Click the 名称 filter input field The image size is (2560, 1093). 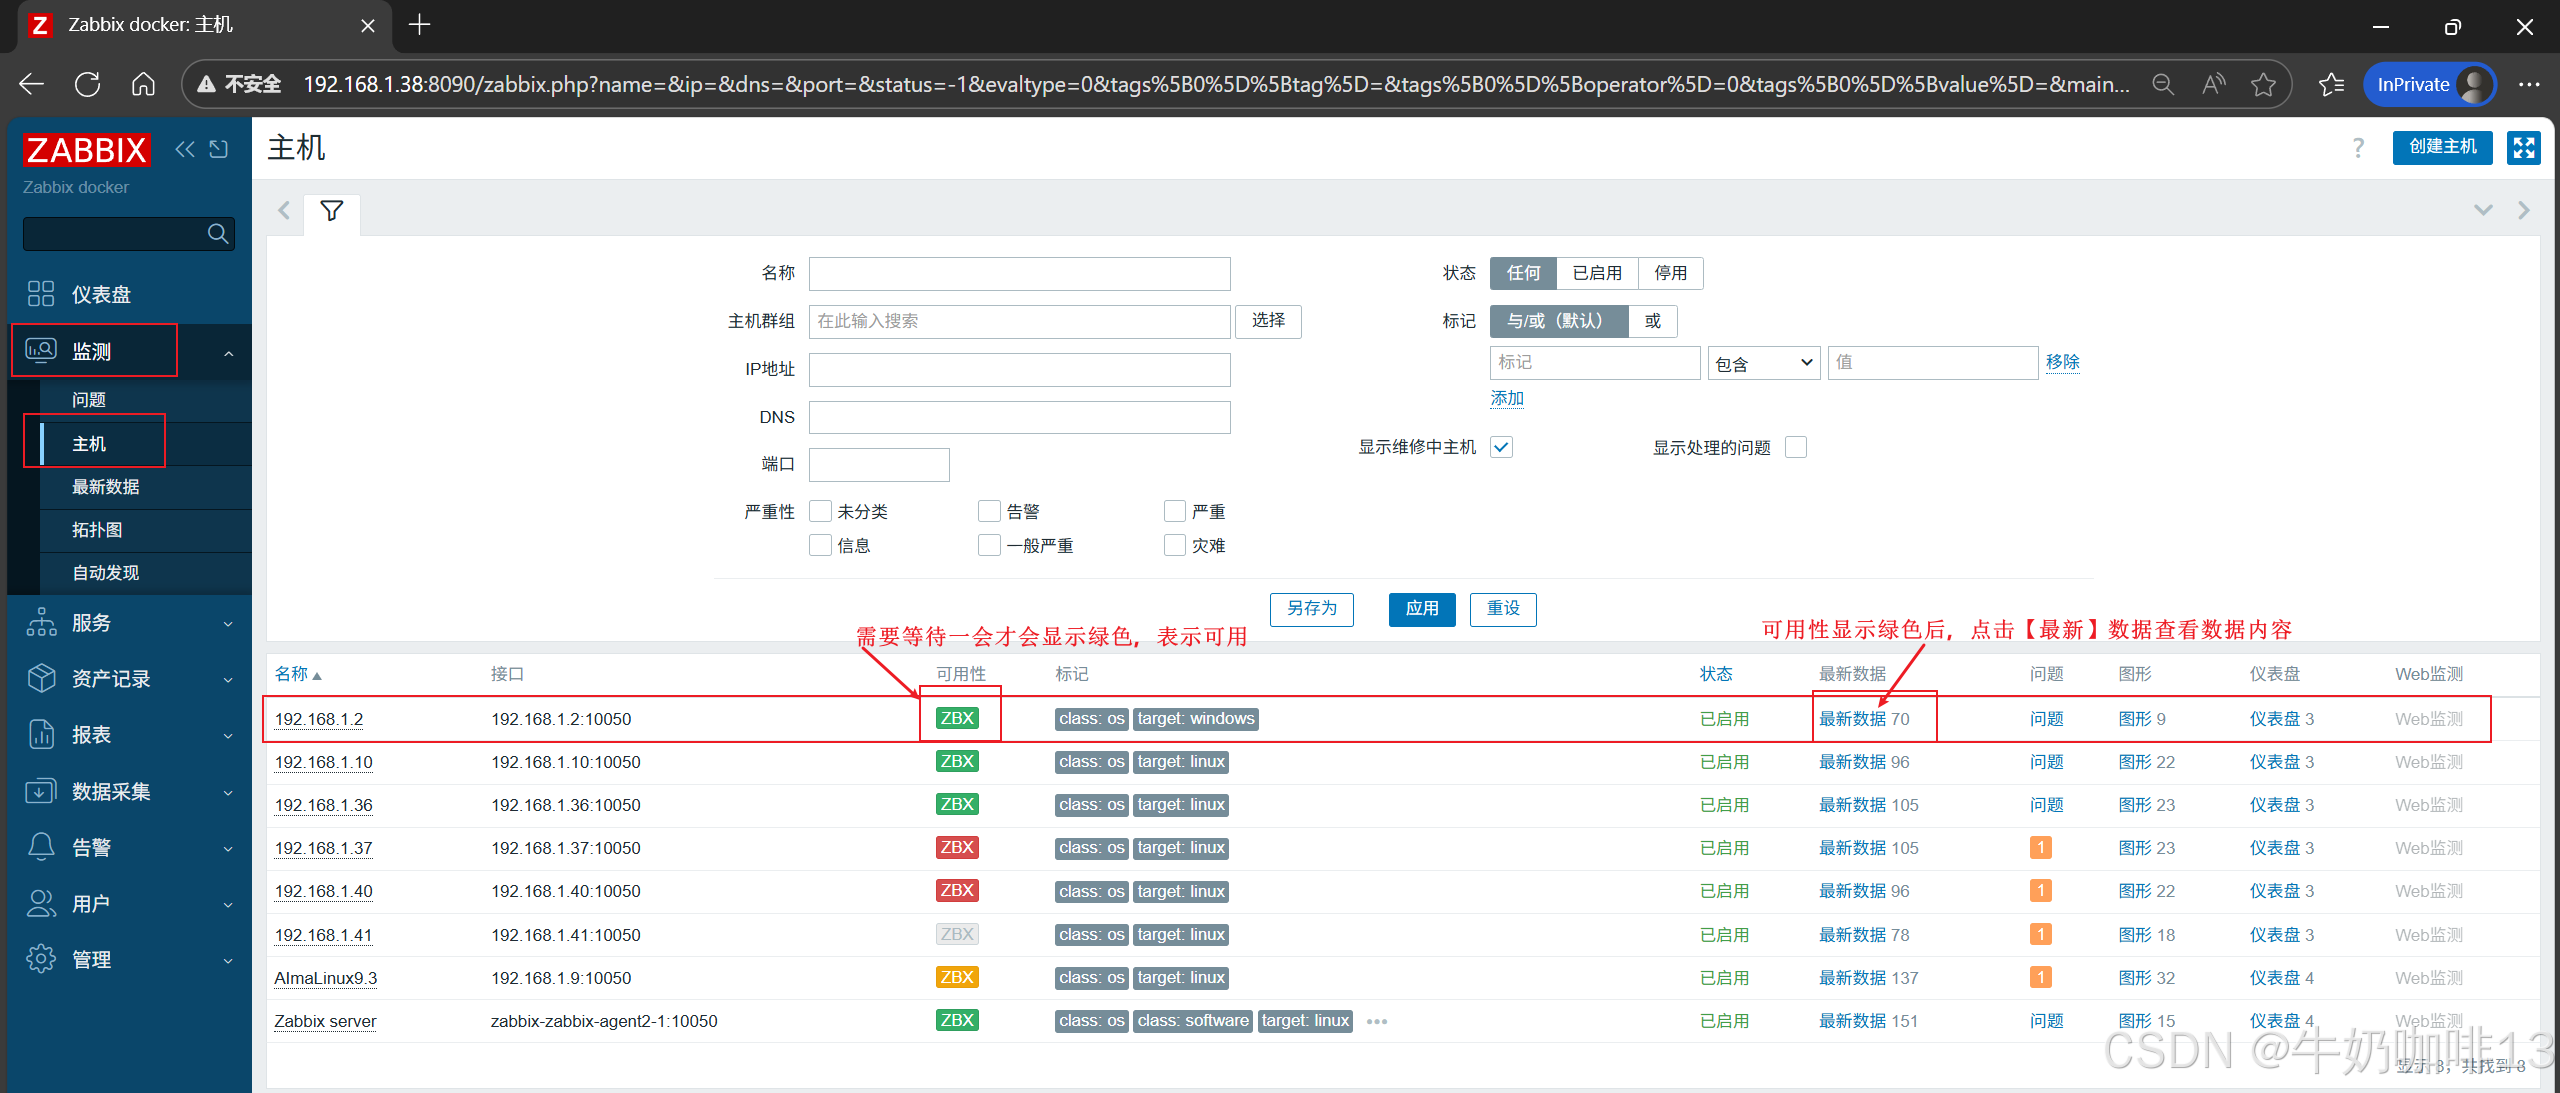(x=1019, y=273)
